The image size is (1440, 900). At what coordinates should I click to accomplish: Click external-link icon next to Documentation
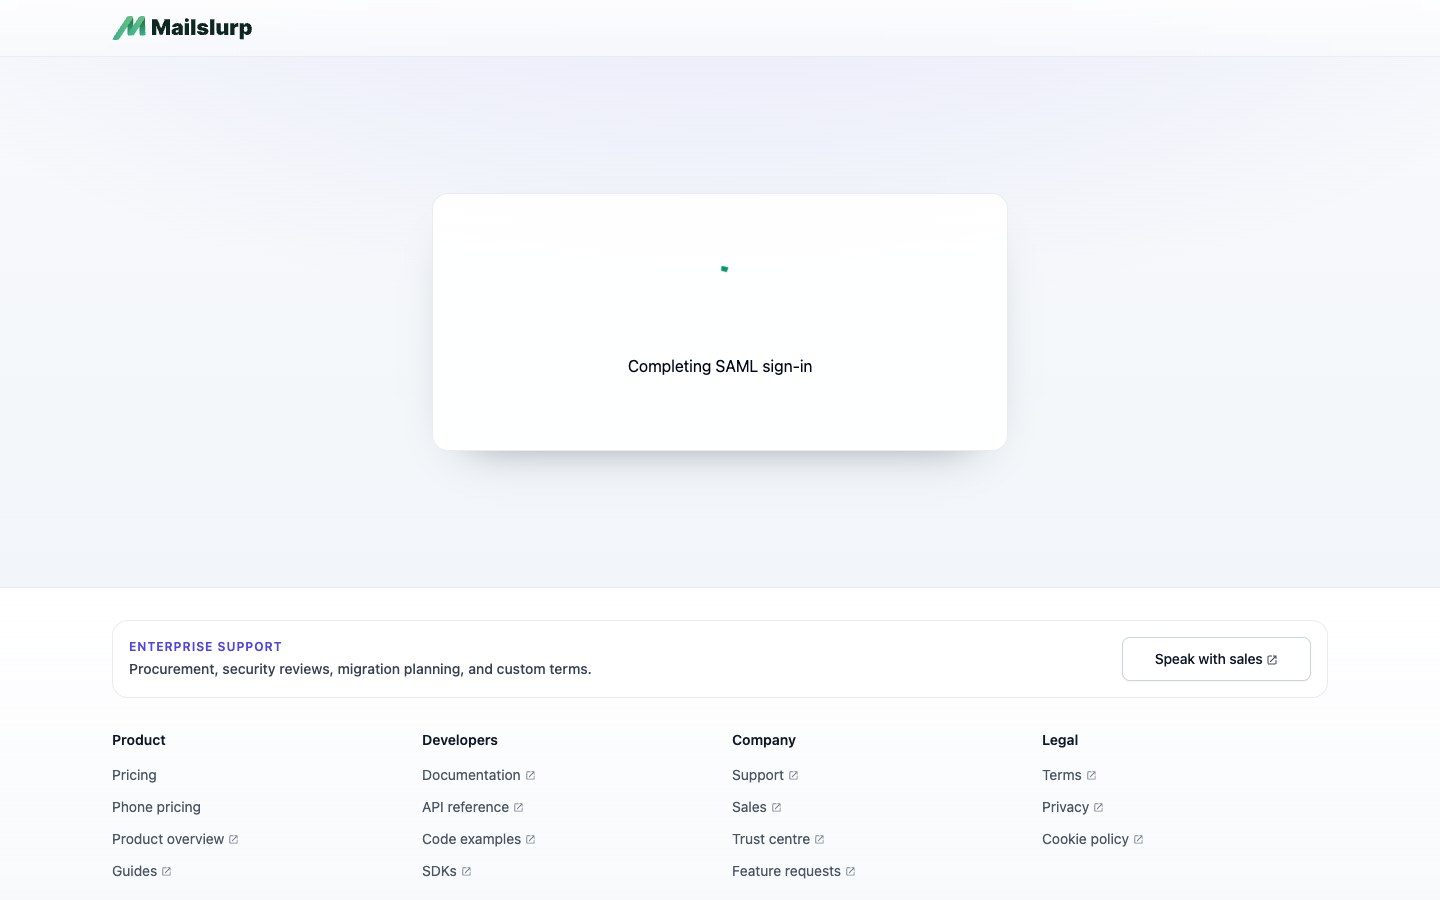pos(530,776)
